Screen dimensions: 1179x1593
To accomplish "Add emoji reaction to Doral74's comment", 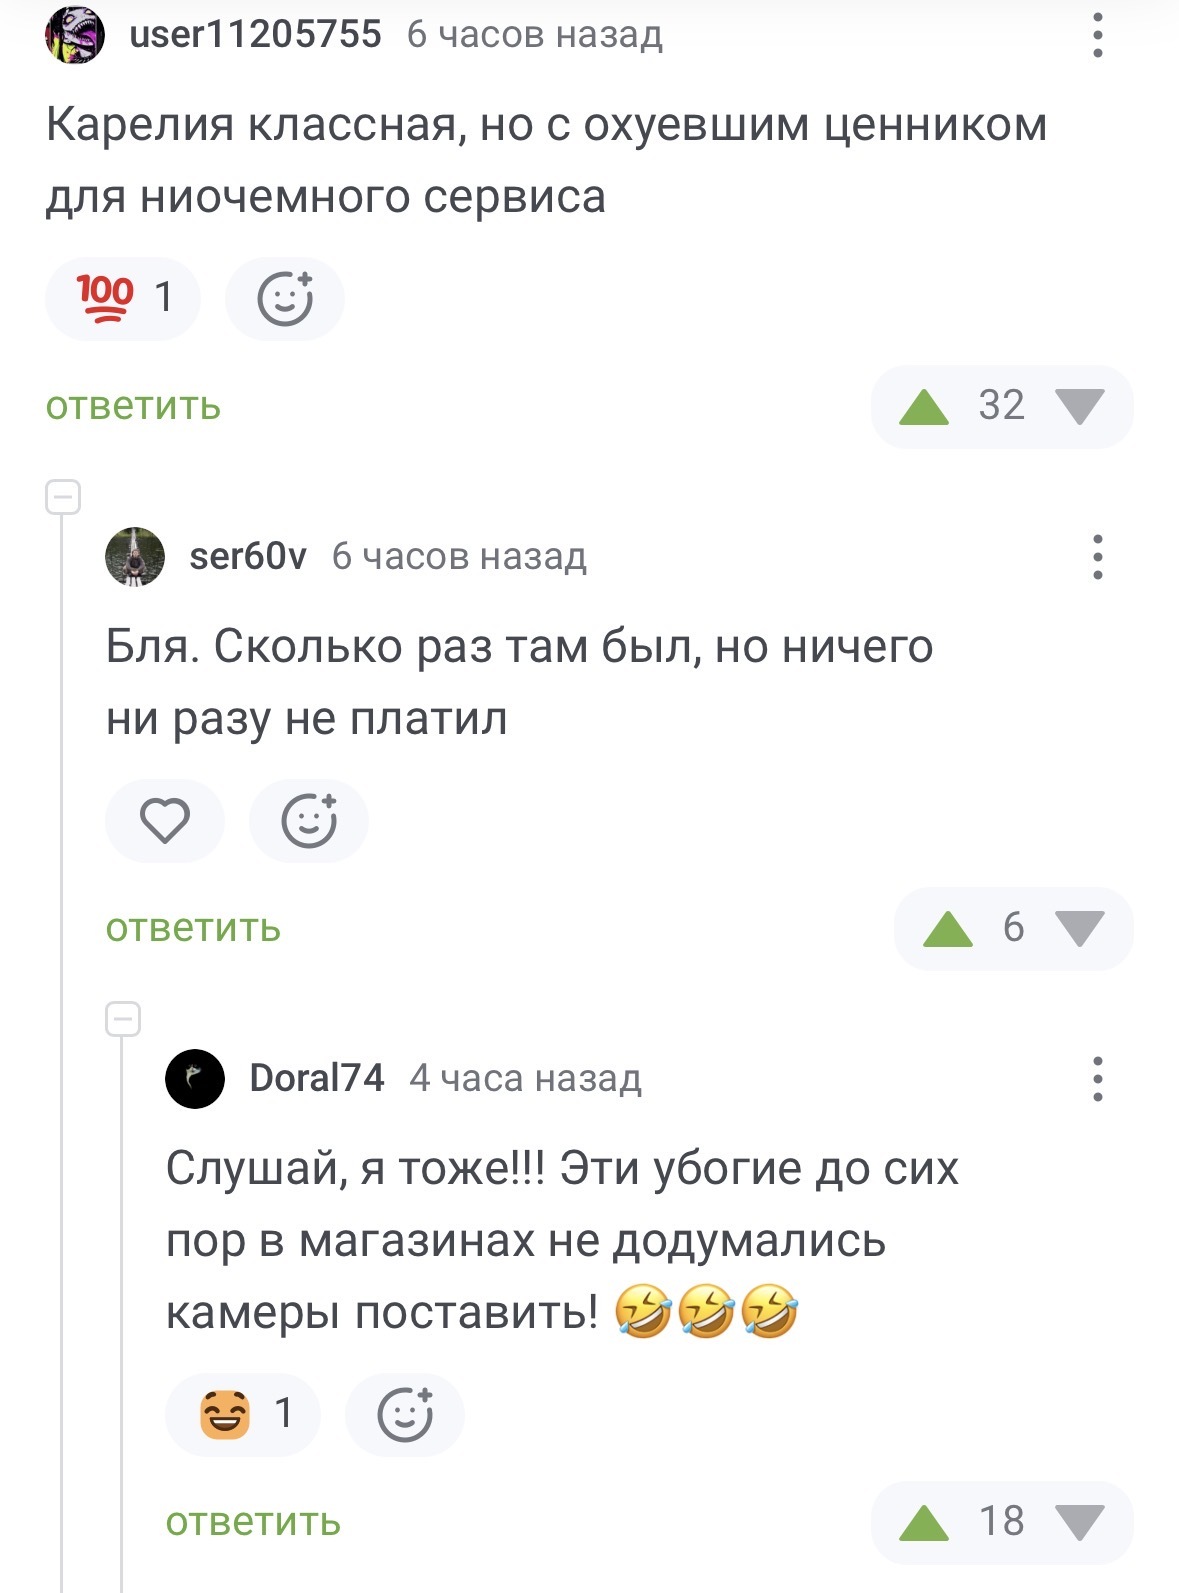I will tap(405, 1415).
